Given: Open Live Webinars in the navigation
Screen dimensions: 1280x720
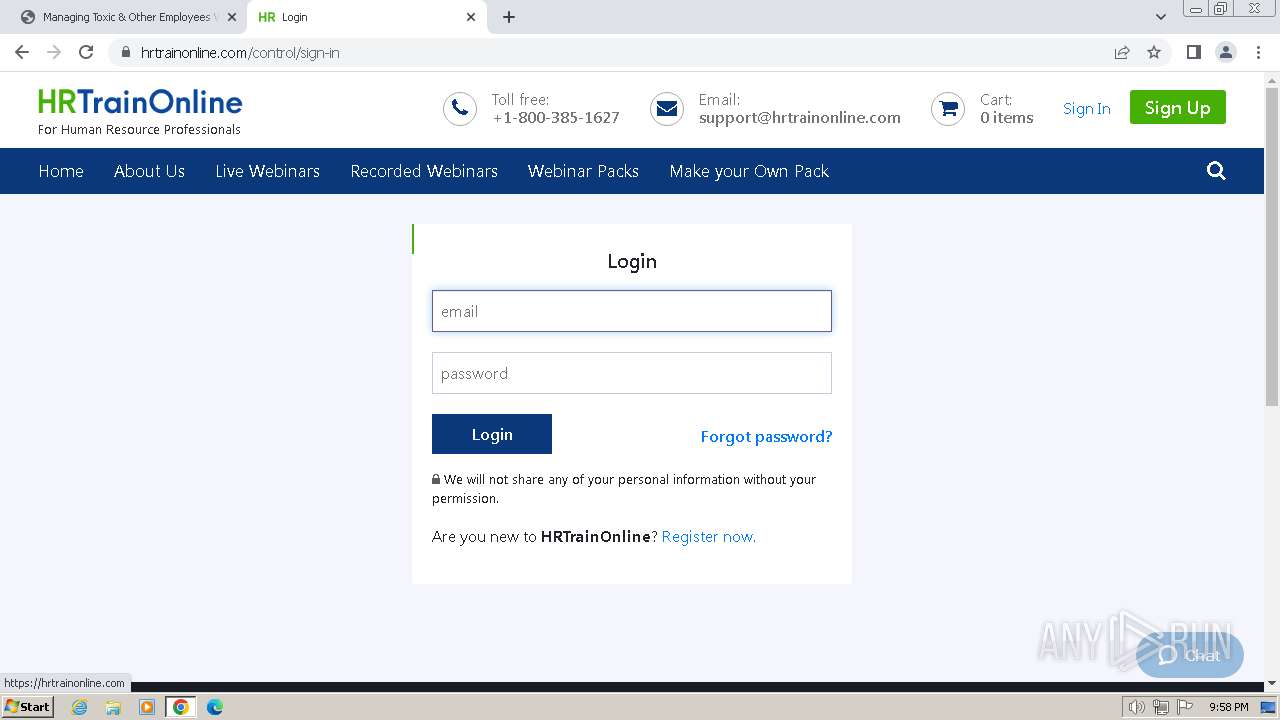Looking at the screenshot, I should pos(267,171).
